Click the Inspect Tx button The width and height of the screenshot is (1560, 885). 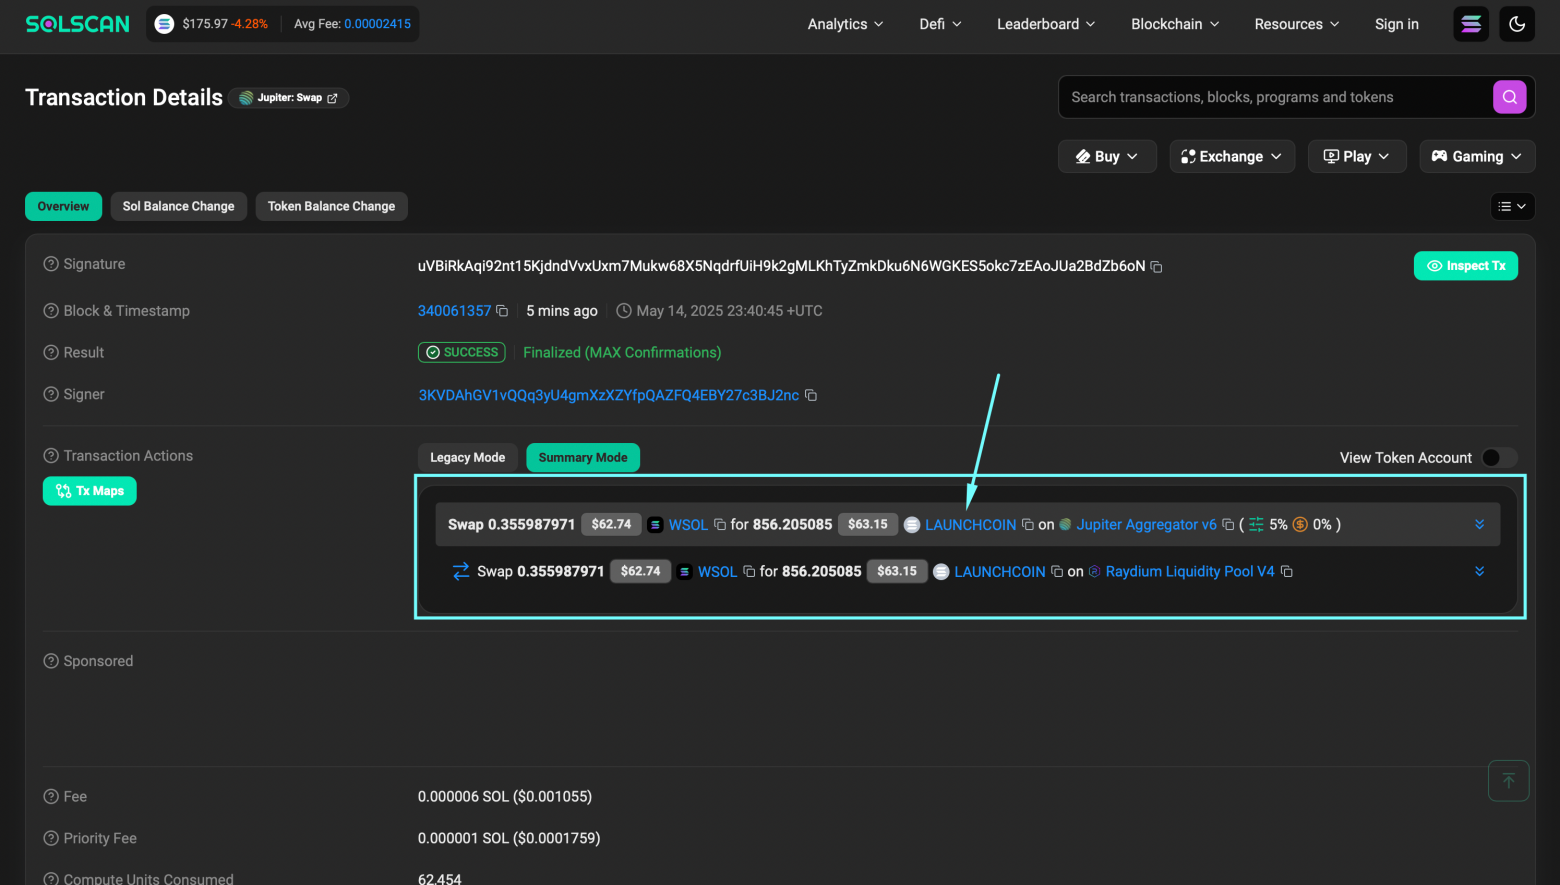pyautogui.click(x=1466, y=265)
